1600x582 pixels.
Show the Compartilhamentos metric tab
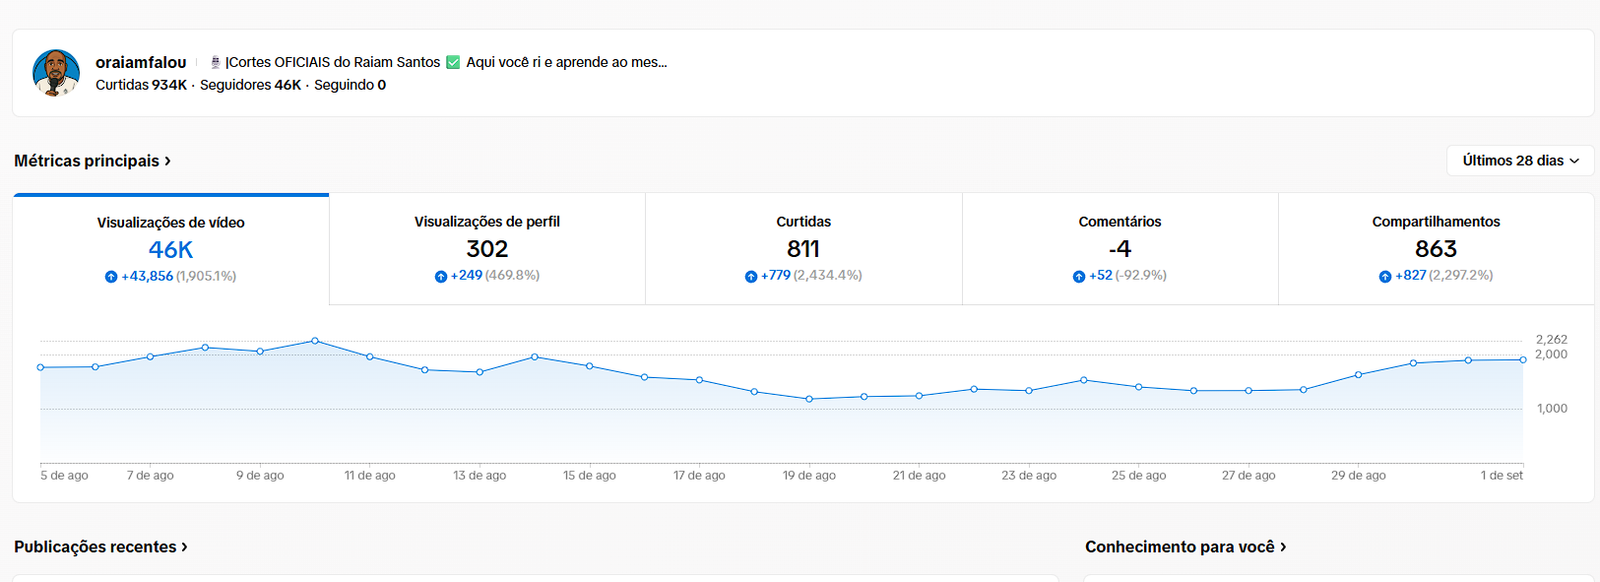click(x=1436, y=248)
